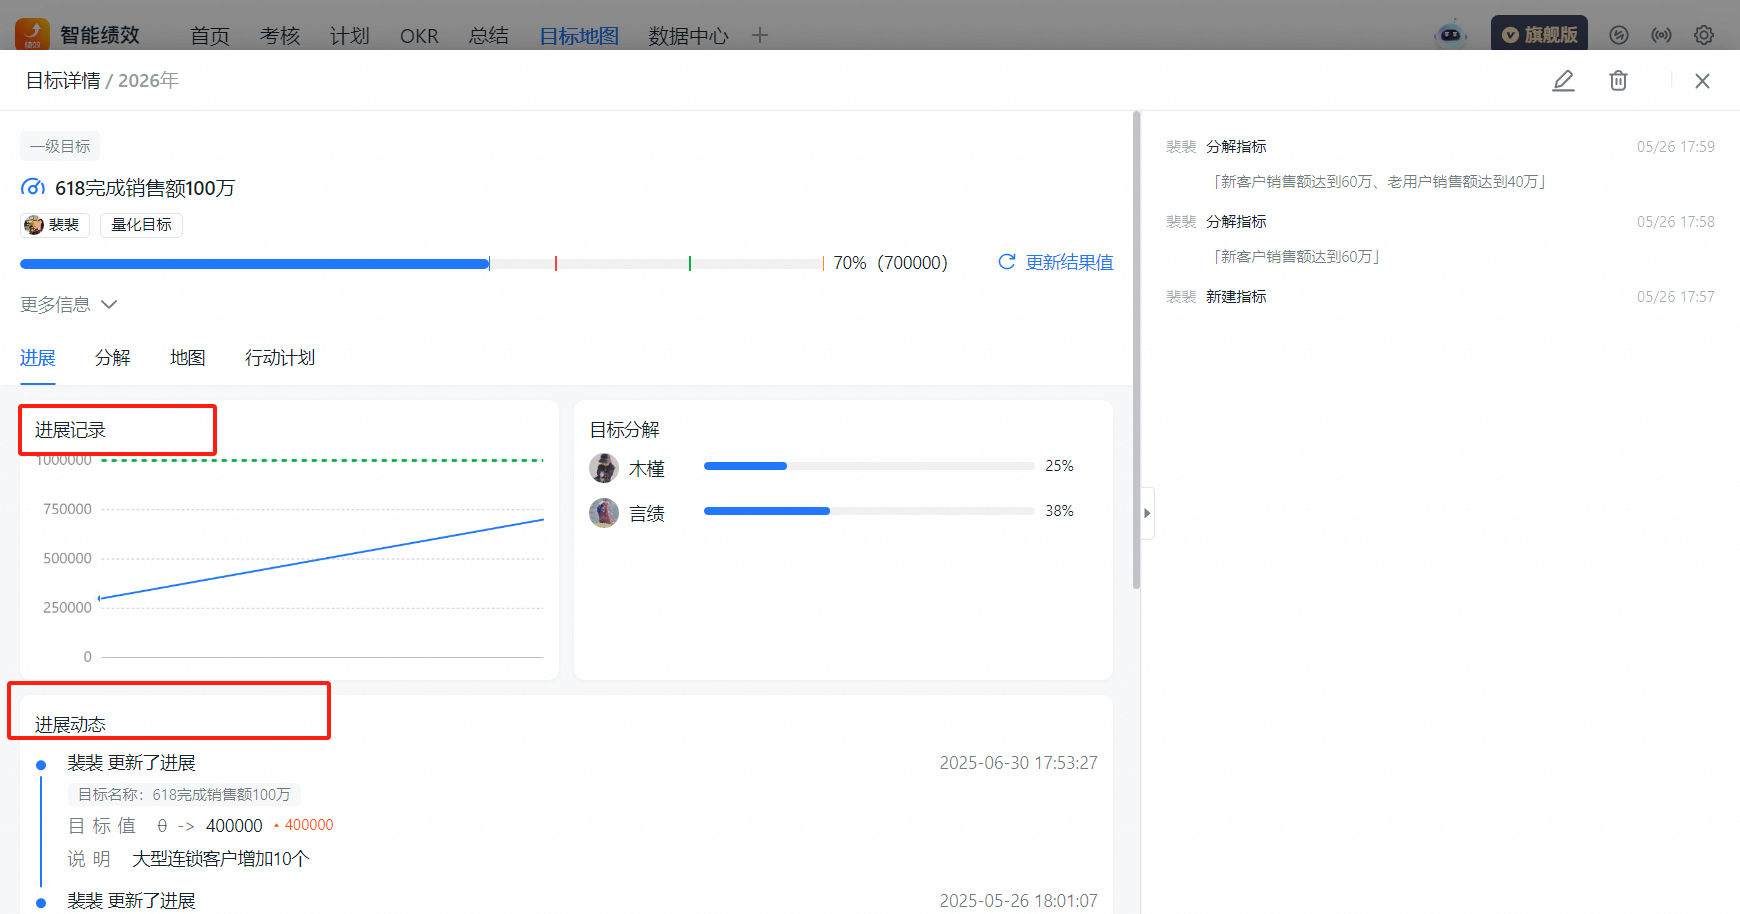This screenshot has height=914, width=1740.
Task: Click the red marker on progress bar
Action: pos(556,264)
